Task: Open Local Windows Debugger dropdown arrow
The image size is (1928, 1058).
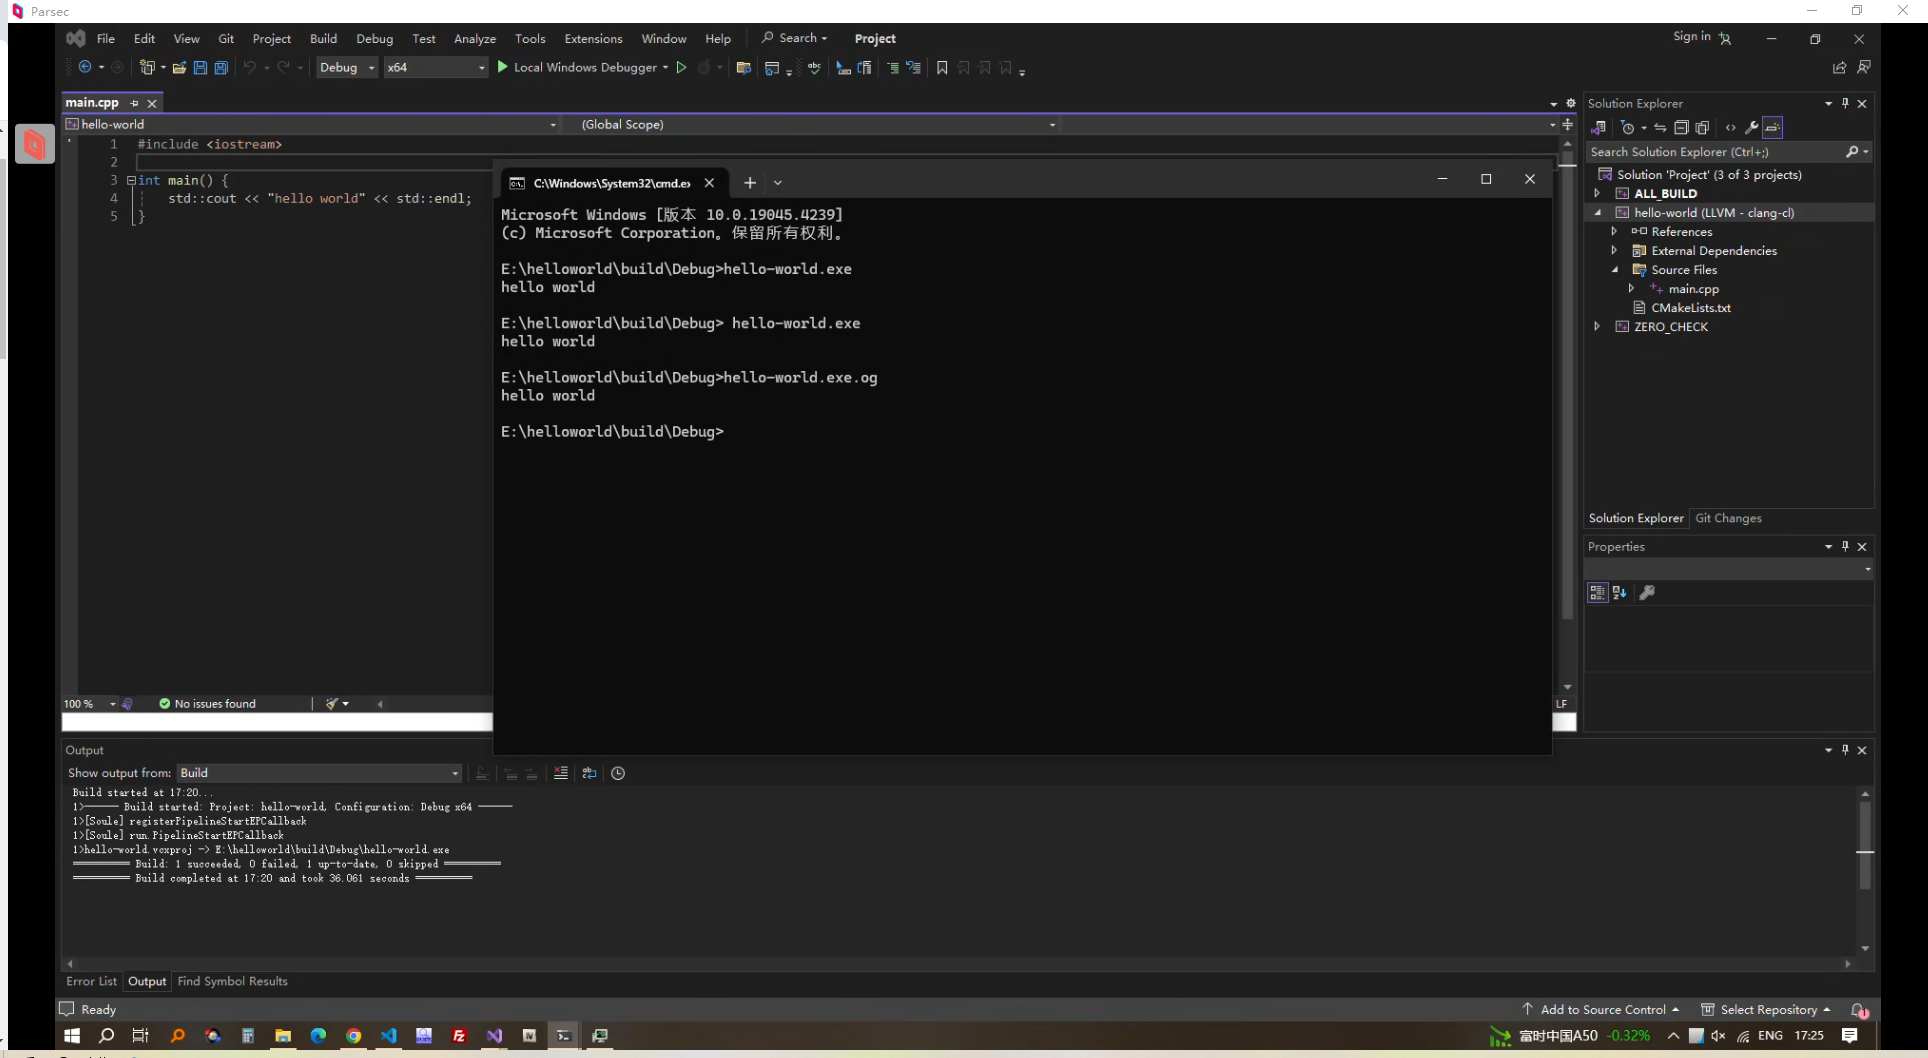Action: coord(665,67)
